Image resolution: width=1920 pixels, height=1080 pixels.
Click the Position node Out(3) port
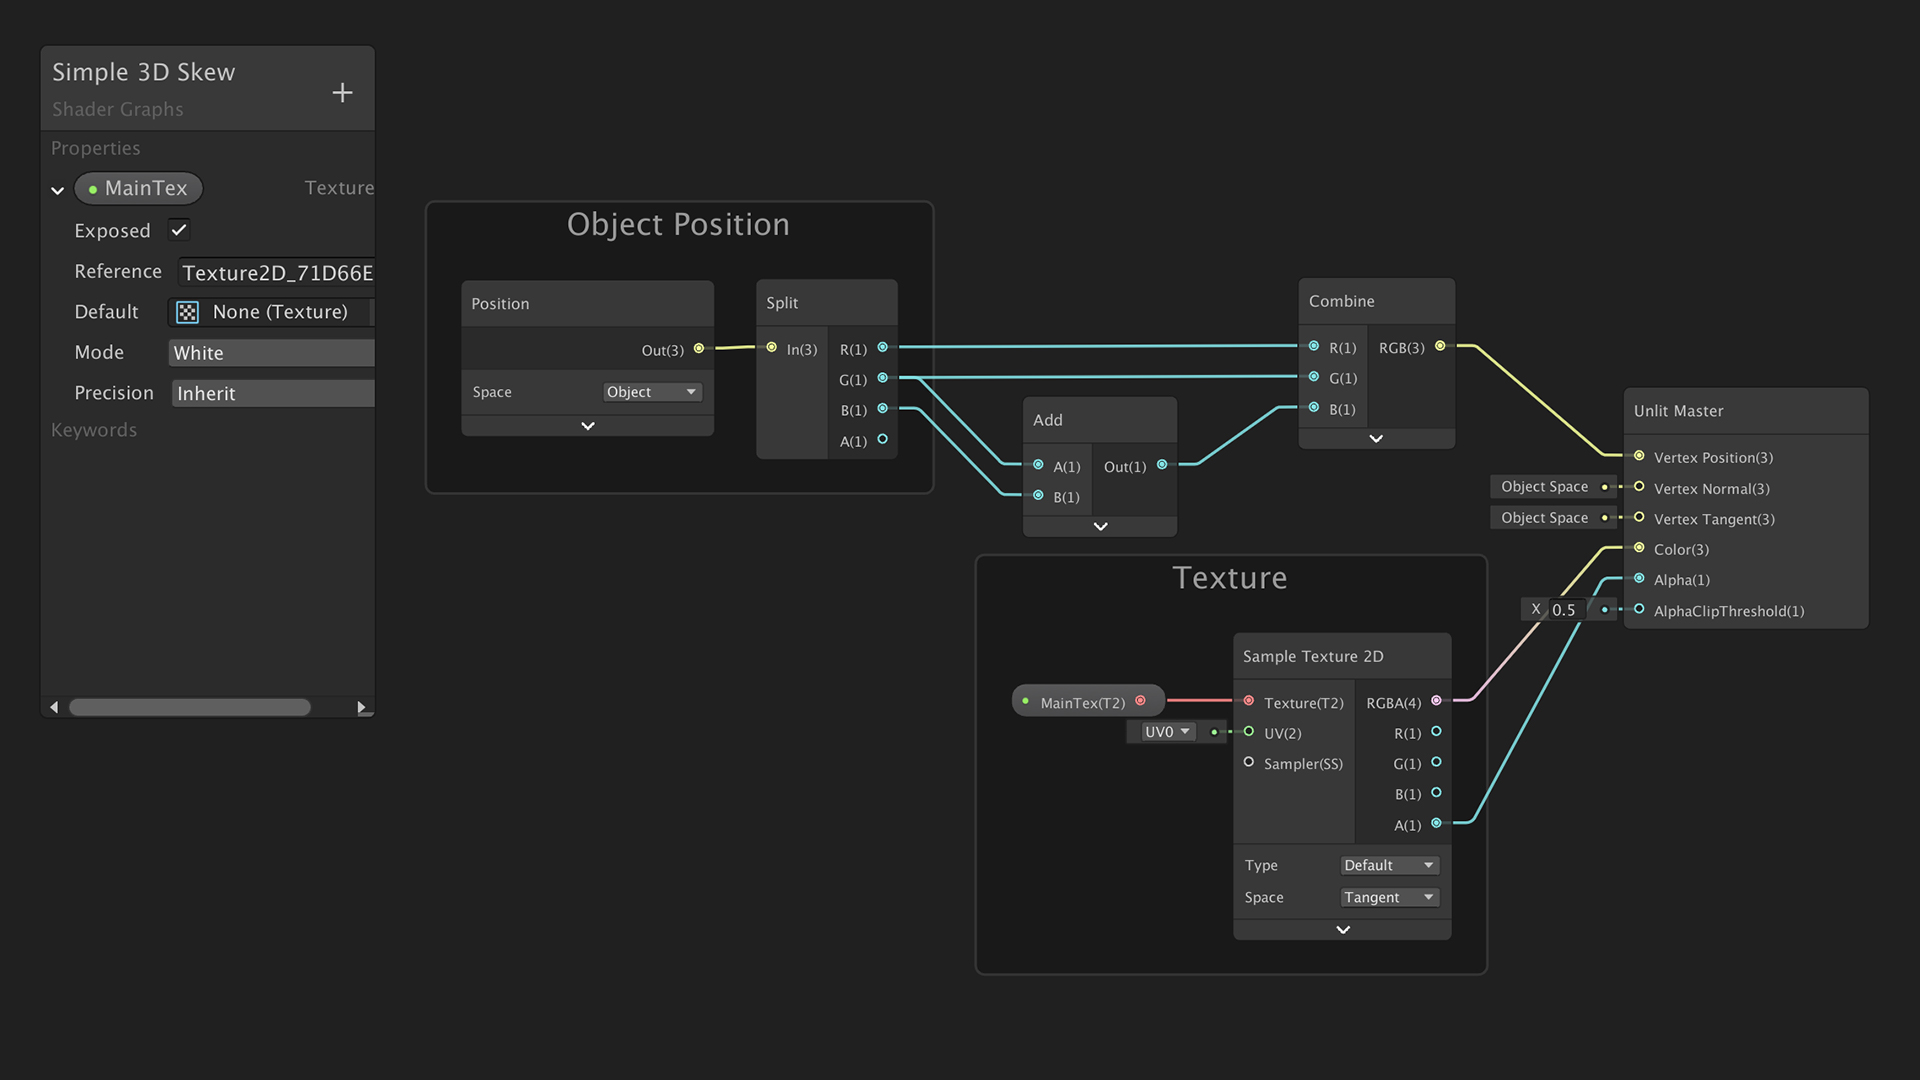click(699, 348)
